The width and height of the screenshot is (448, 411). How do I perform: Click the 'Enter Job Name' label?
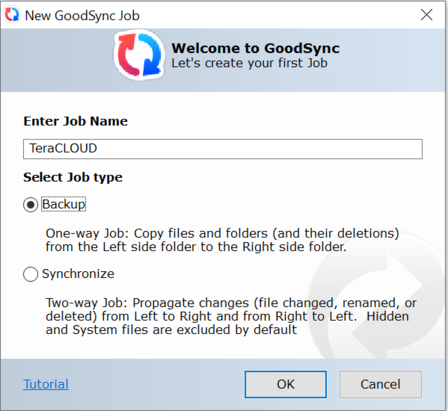pos(75,121)
